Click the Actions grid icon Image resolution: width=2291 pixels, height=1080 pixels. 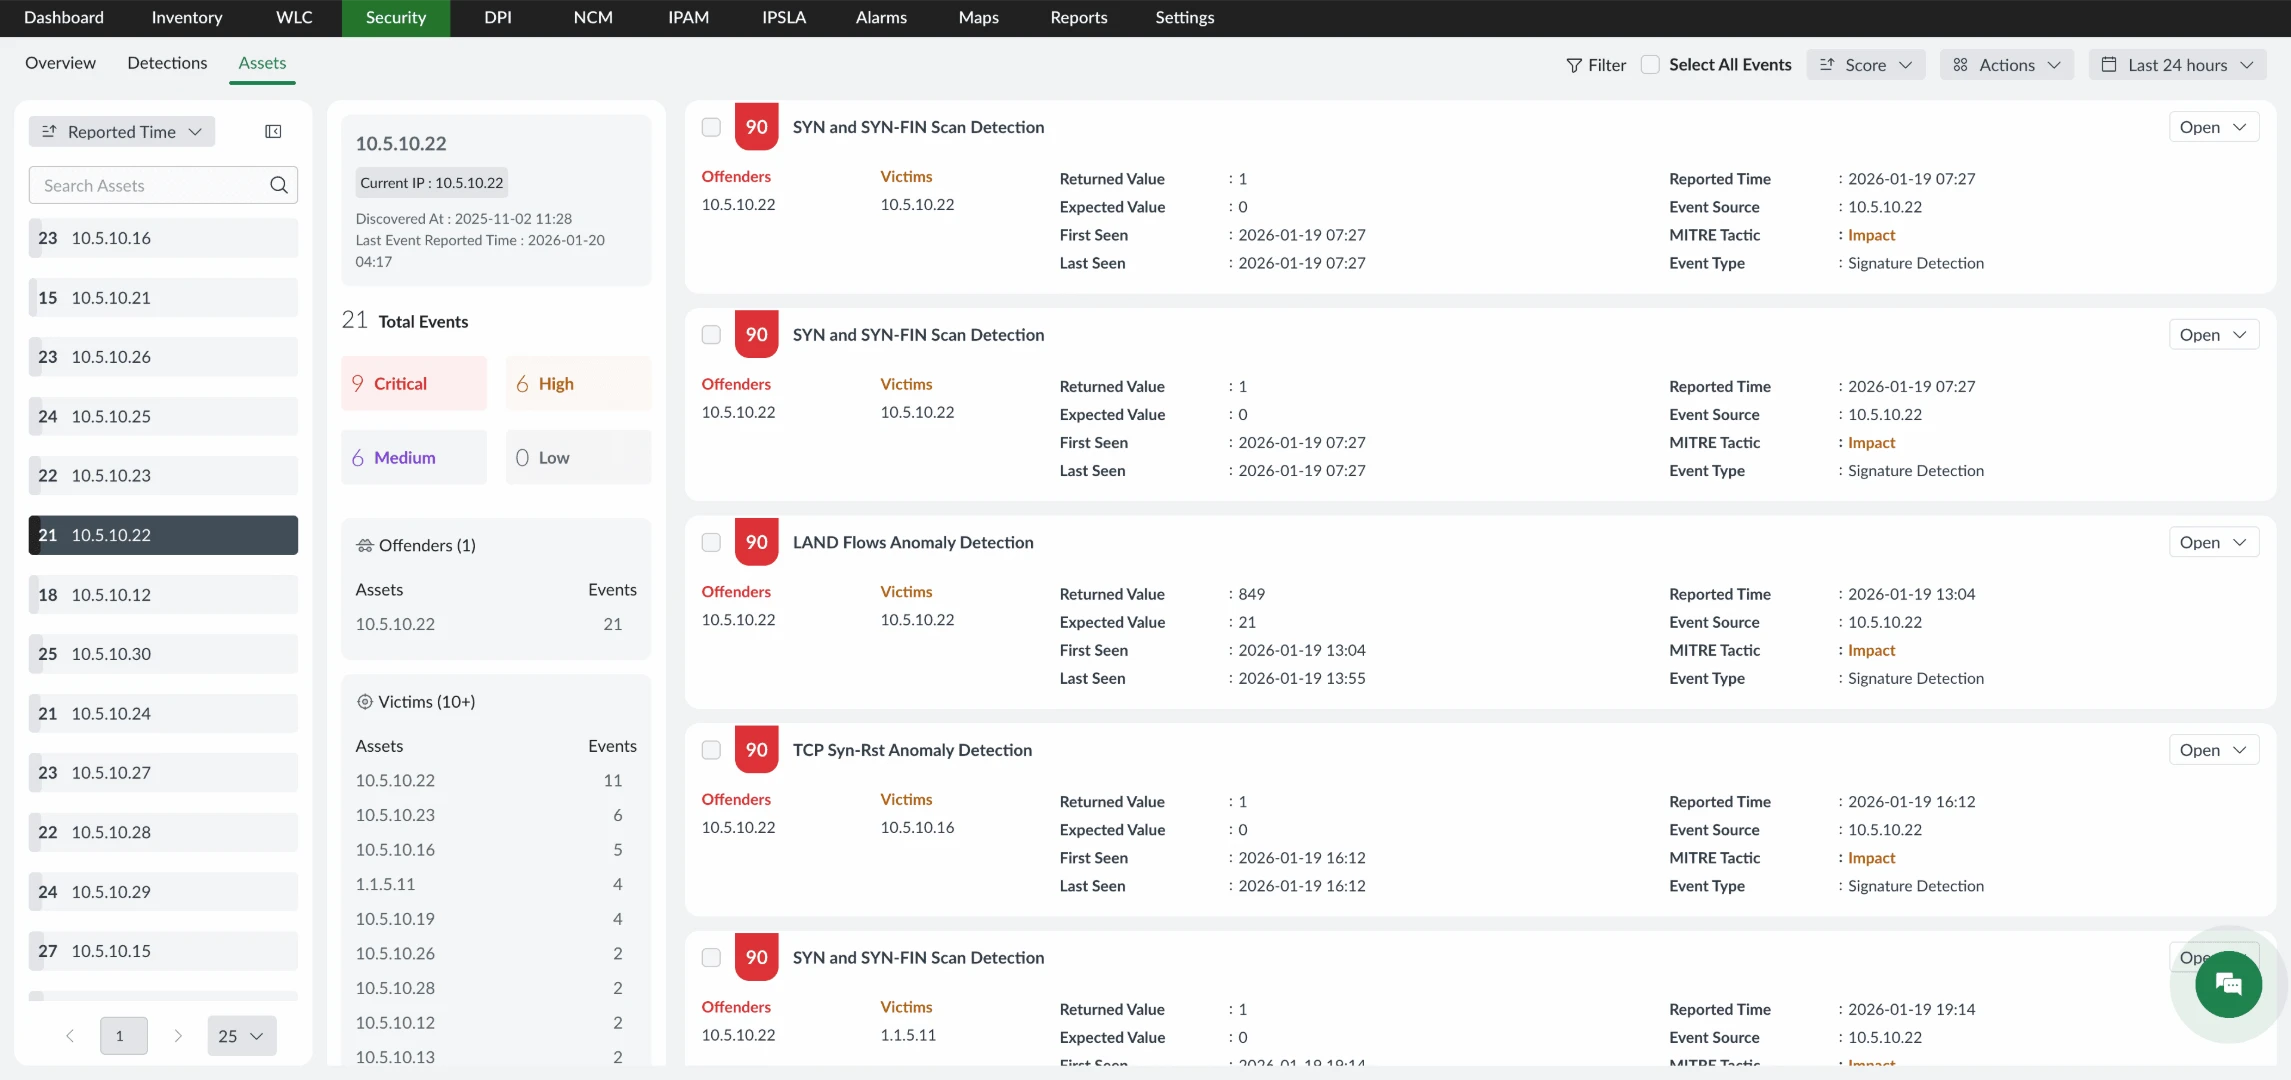[1961, 64]
